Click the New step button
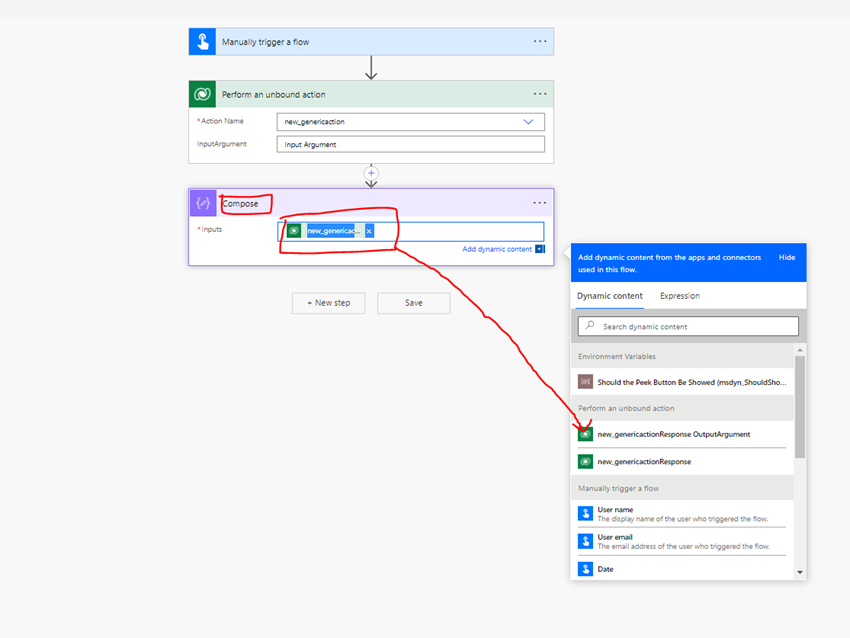 [328, 303]
